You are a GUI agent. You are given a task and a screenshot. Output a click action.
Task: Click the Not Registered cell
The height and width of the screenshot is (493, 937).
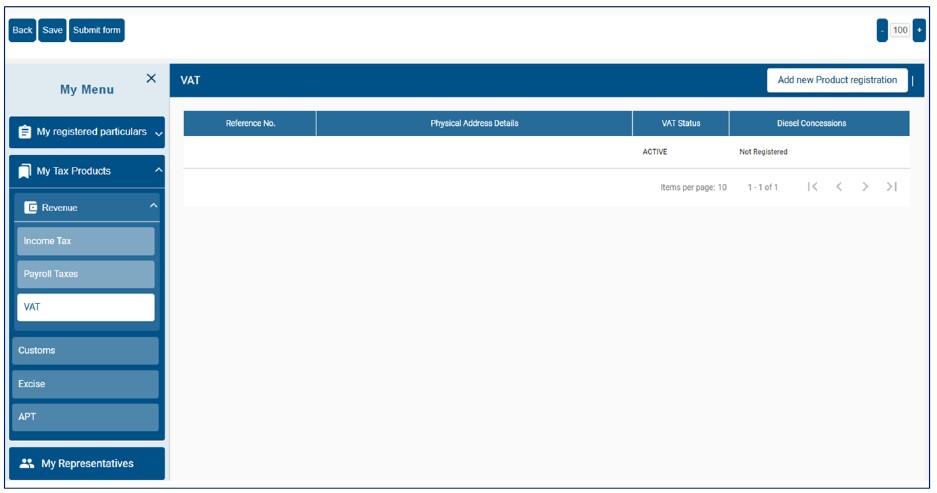coord(763,152)
